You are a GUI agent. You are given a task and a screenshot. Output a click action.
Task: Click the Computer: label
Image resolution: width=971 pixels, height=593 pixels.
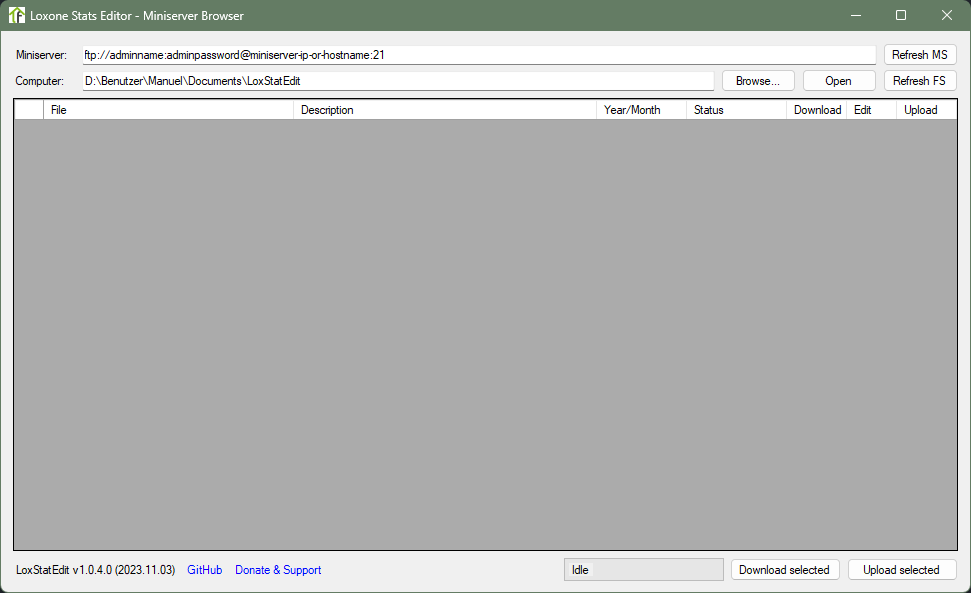tap(40, 80)
